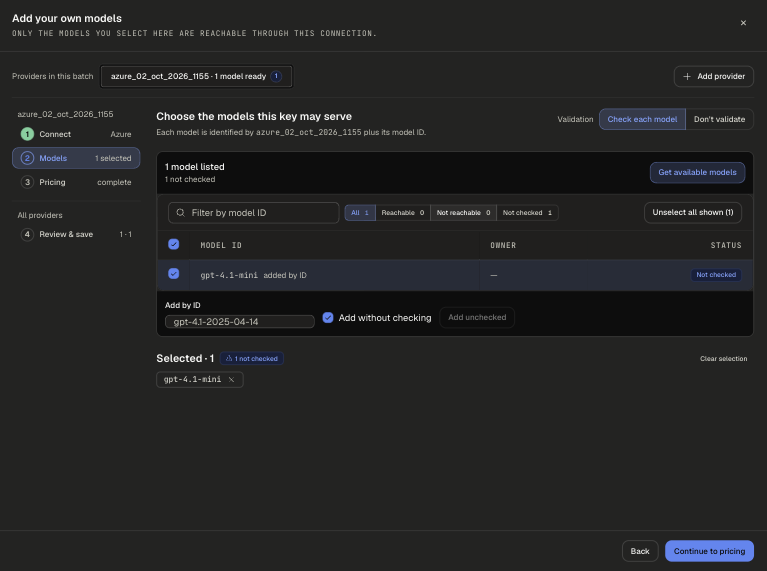Image resolution: width=767 pixels, height=571 pixels.
Task: Click OWNER column header
Action: pos(503,245)
